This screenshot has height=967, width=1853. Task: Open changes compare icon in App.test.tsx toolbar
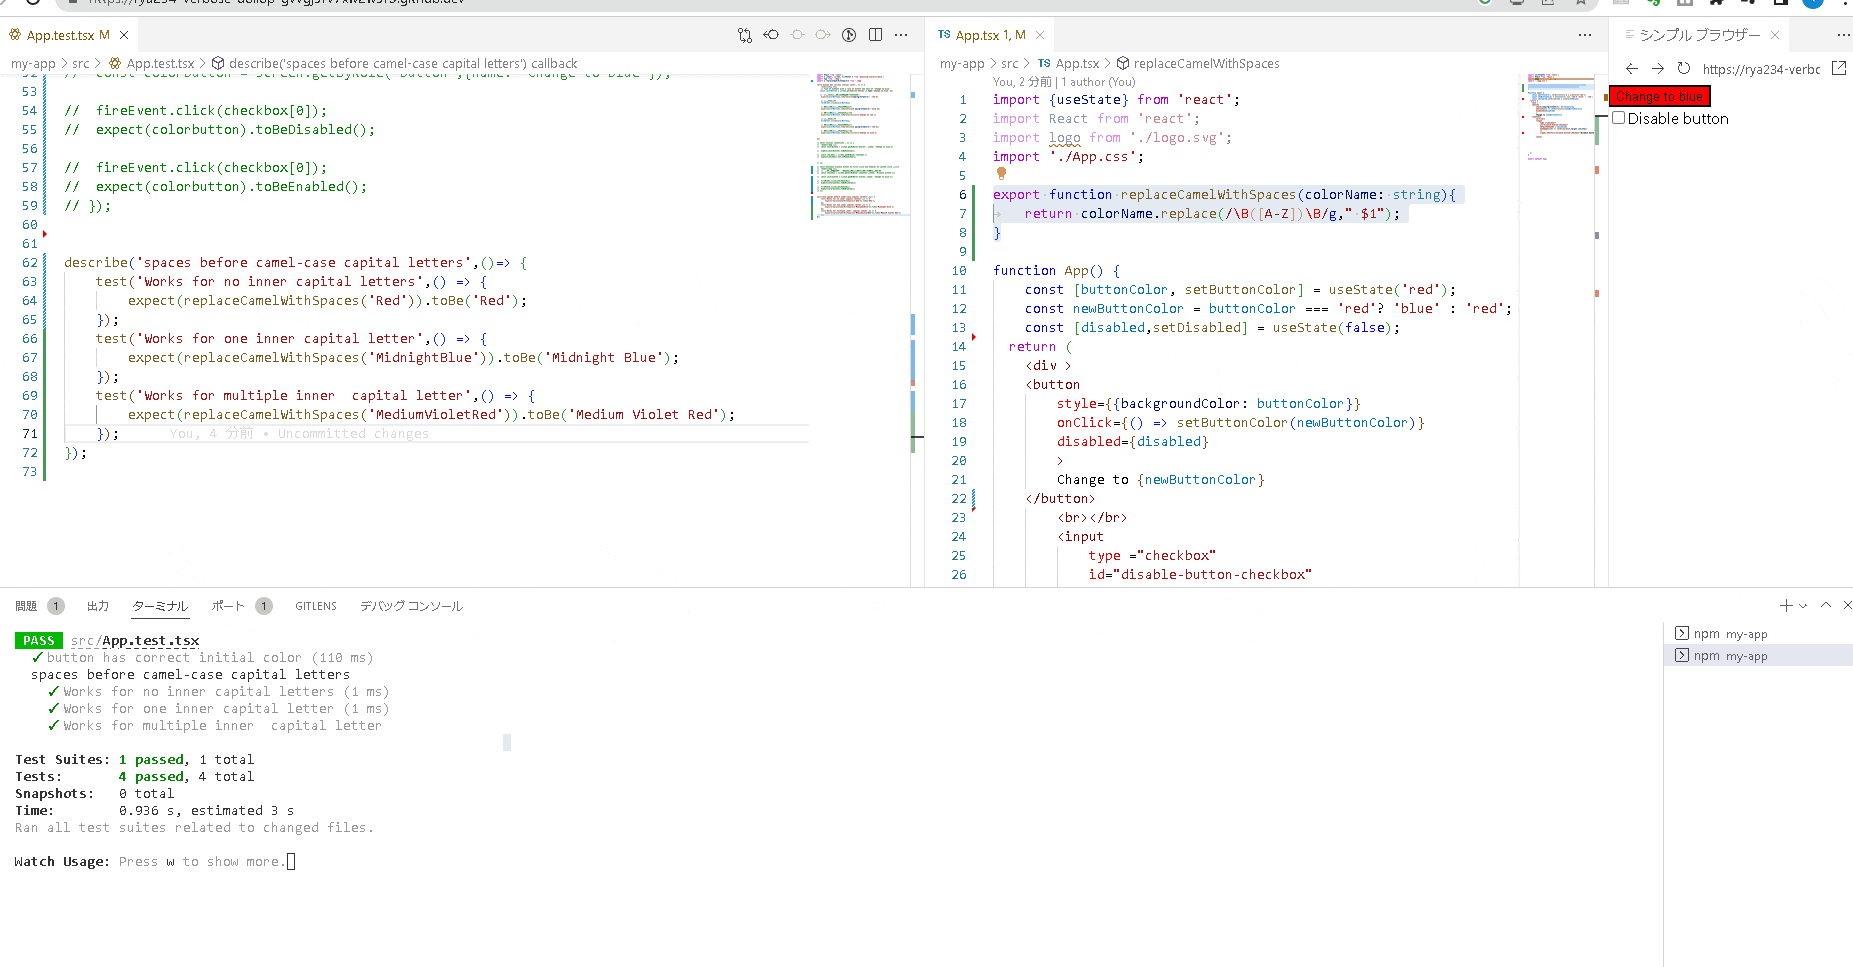point(745,35)
